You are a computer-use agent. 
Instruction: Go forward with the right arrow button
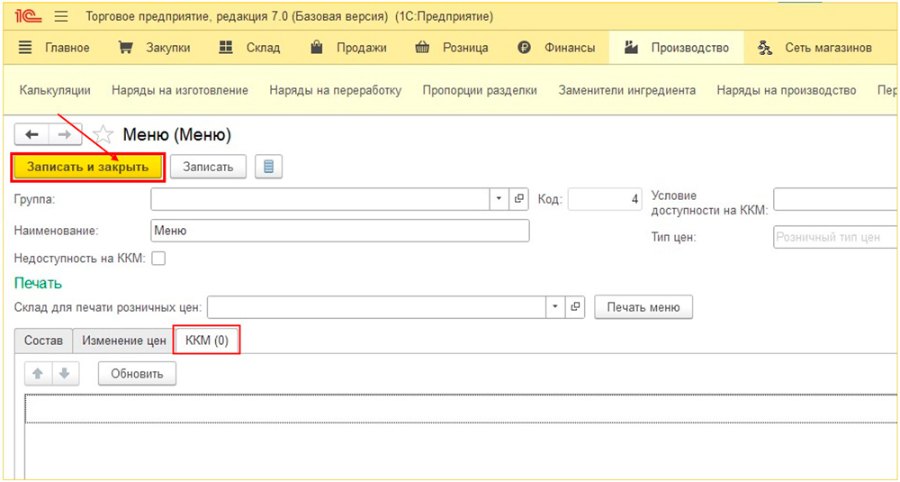(x=65, y=134)
